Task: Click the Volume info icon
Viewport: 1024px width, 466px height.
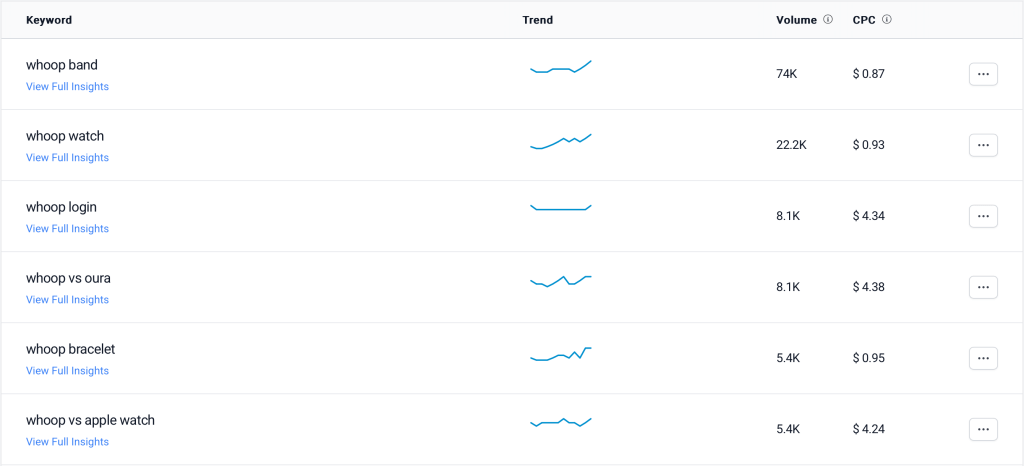Action: (x=828, y=20)
